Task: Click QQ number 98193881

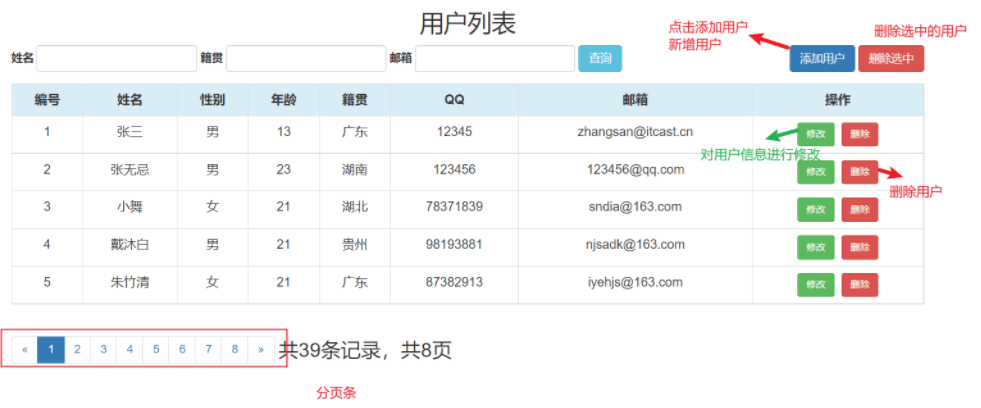Action: point(454,244)
